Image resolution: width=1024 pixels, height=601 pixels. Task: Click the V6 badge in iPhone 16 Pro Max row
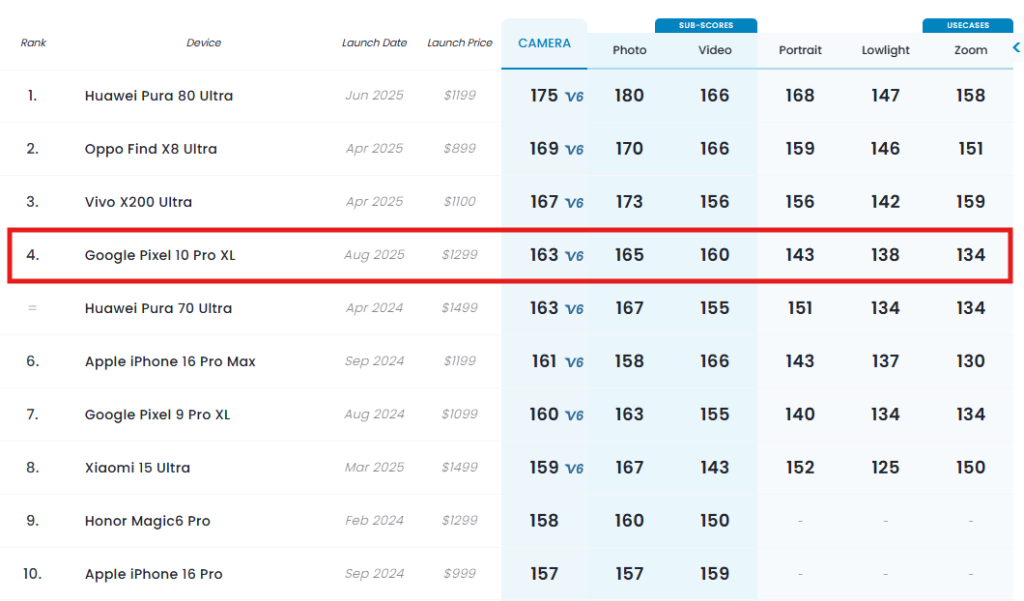[x=575, y=362]
